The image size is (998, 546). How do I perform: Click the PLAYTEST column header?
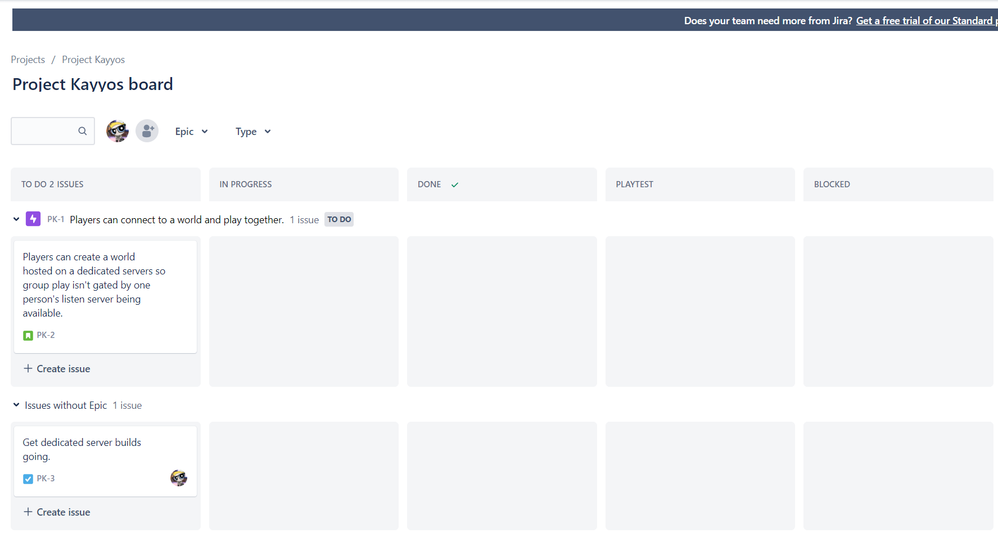tap(700, 185)
